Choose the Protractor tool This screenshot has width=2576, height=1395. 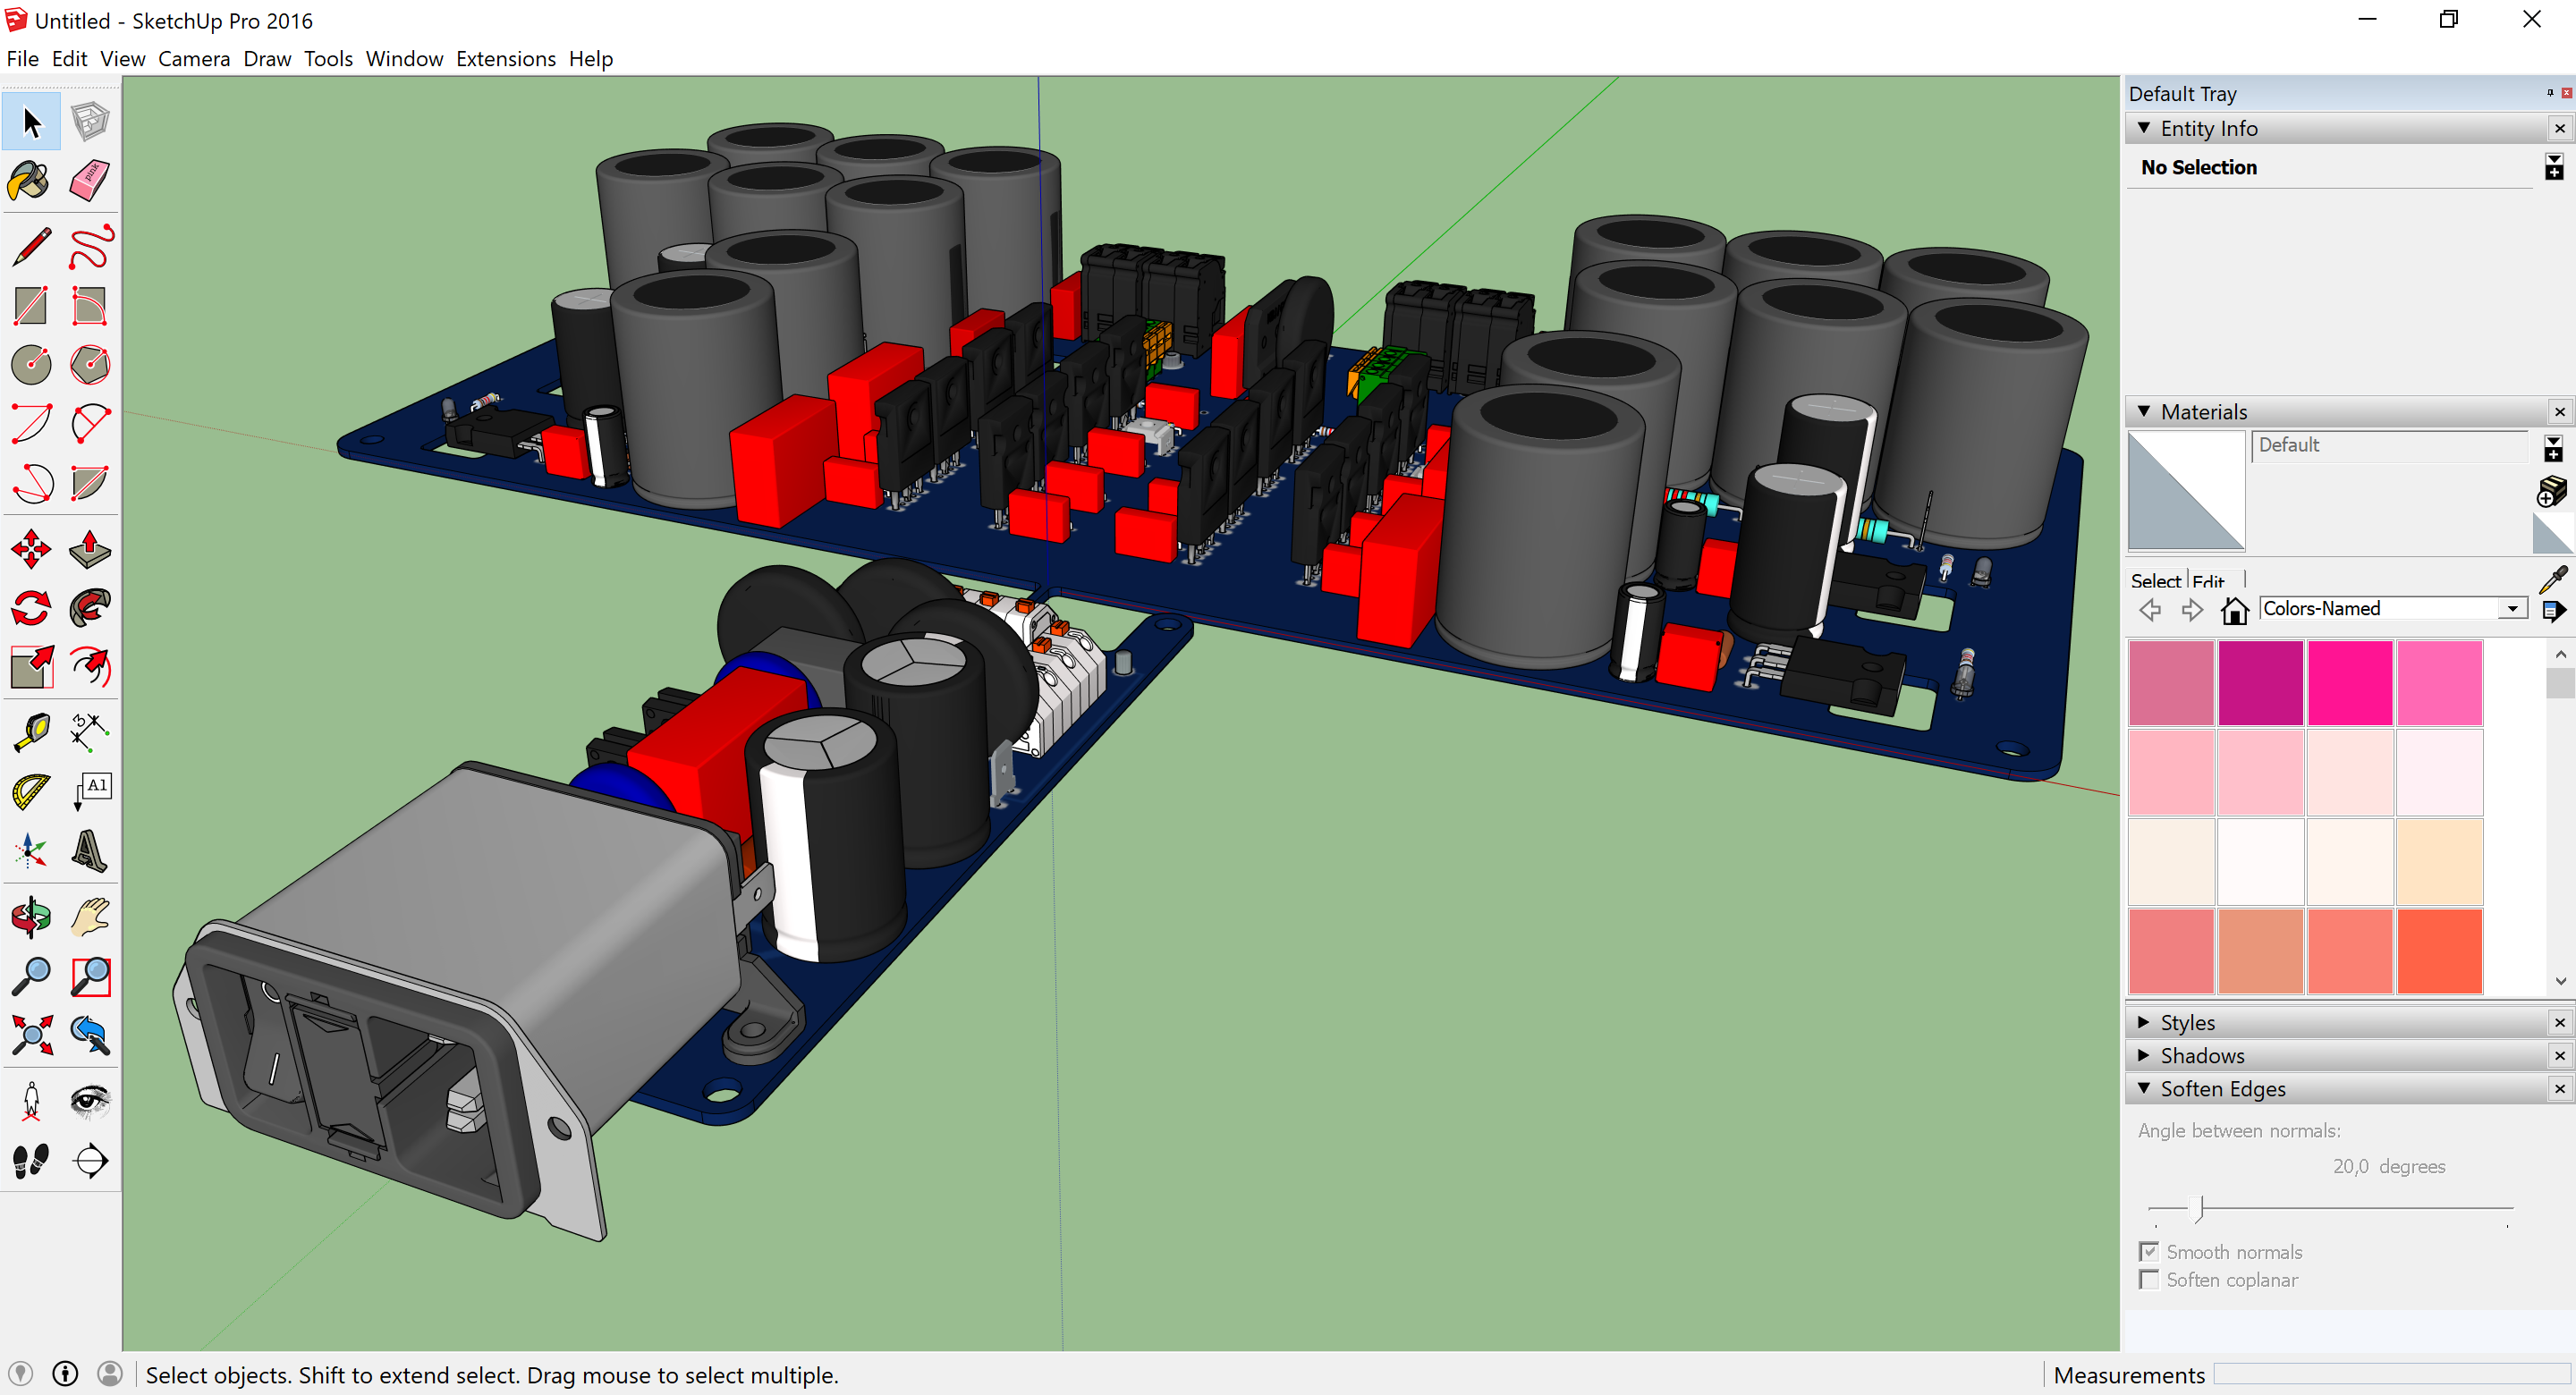pyautogui.click(x=31, y=792)
